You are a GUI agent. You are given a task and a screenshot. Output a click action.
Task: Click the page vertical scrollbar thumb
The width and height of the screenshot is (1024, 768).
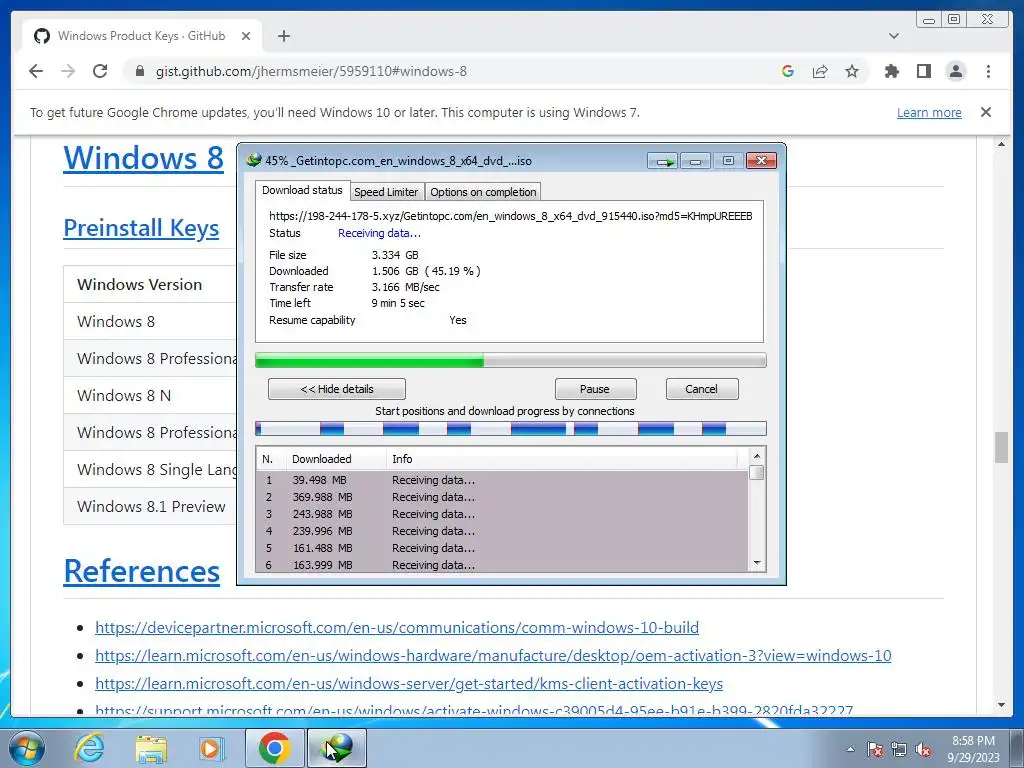[x=1001, y=447]
